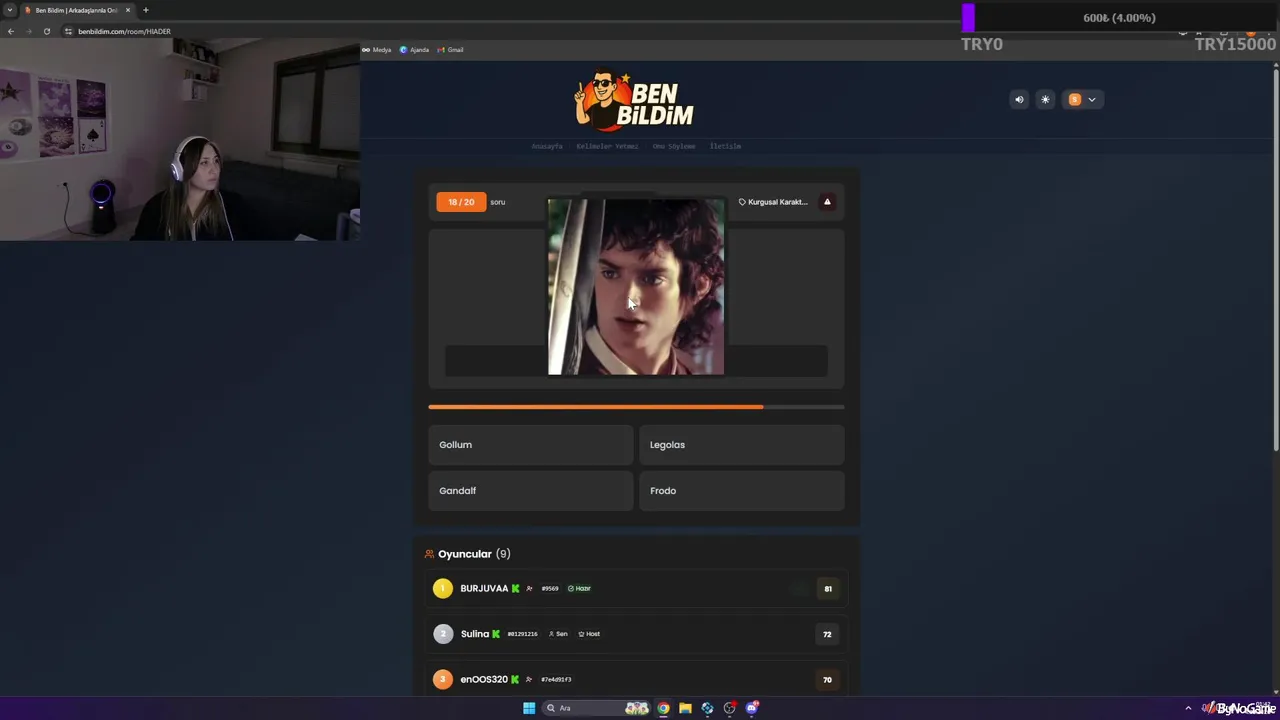Open a new browser tab

[x=145, y=10]
